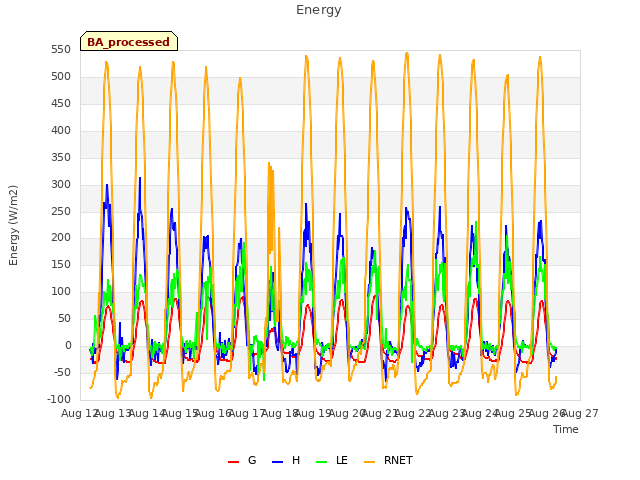Click the 100 y-axis tick label
Image resolution: width=640 pixels, height=480 pixels.
61,291
